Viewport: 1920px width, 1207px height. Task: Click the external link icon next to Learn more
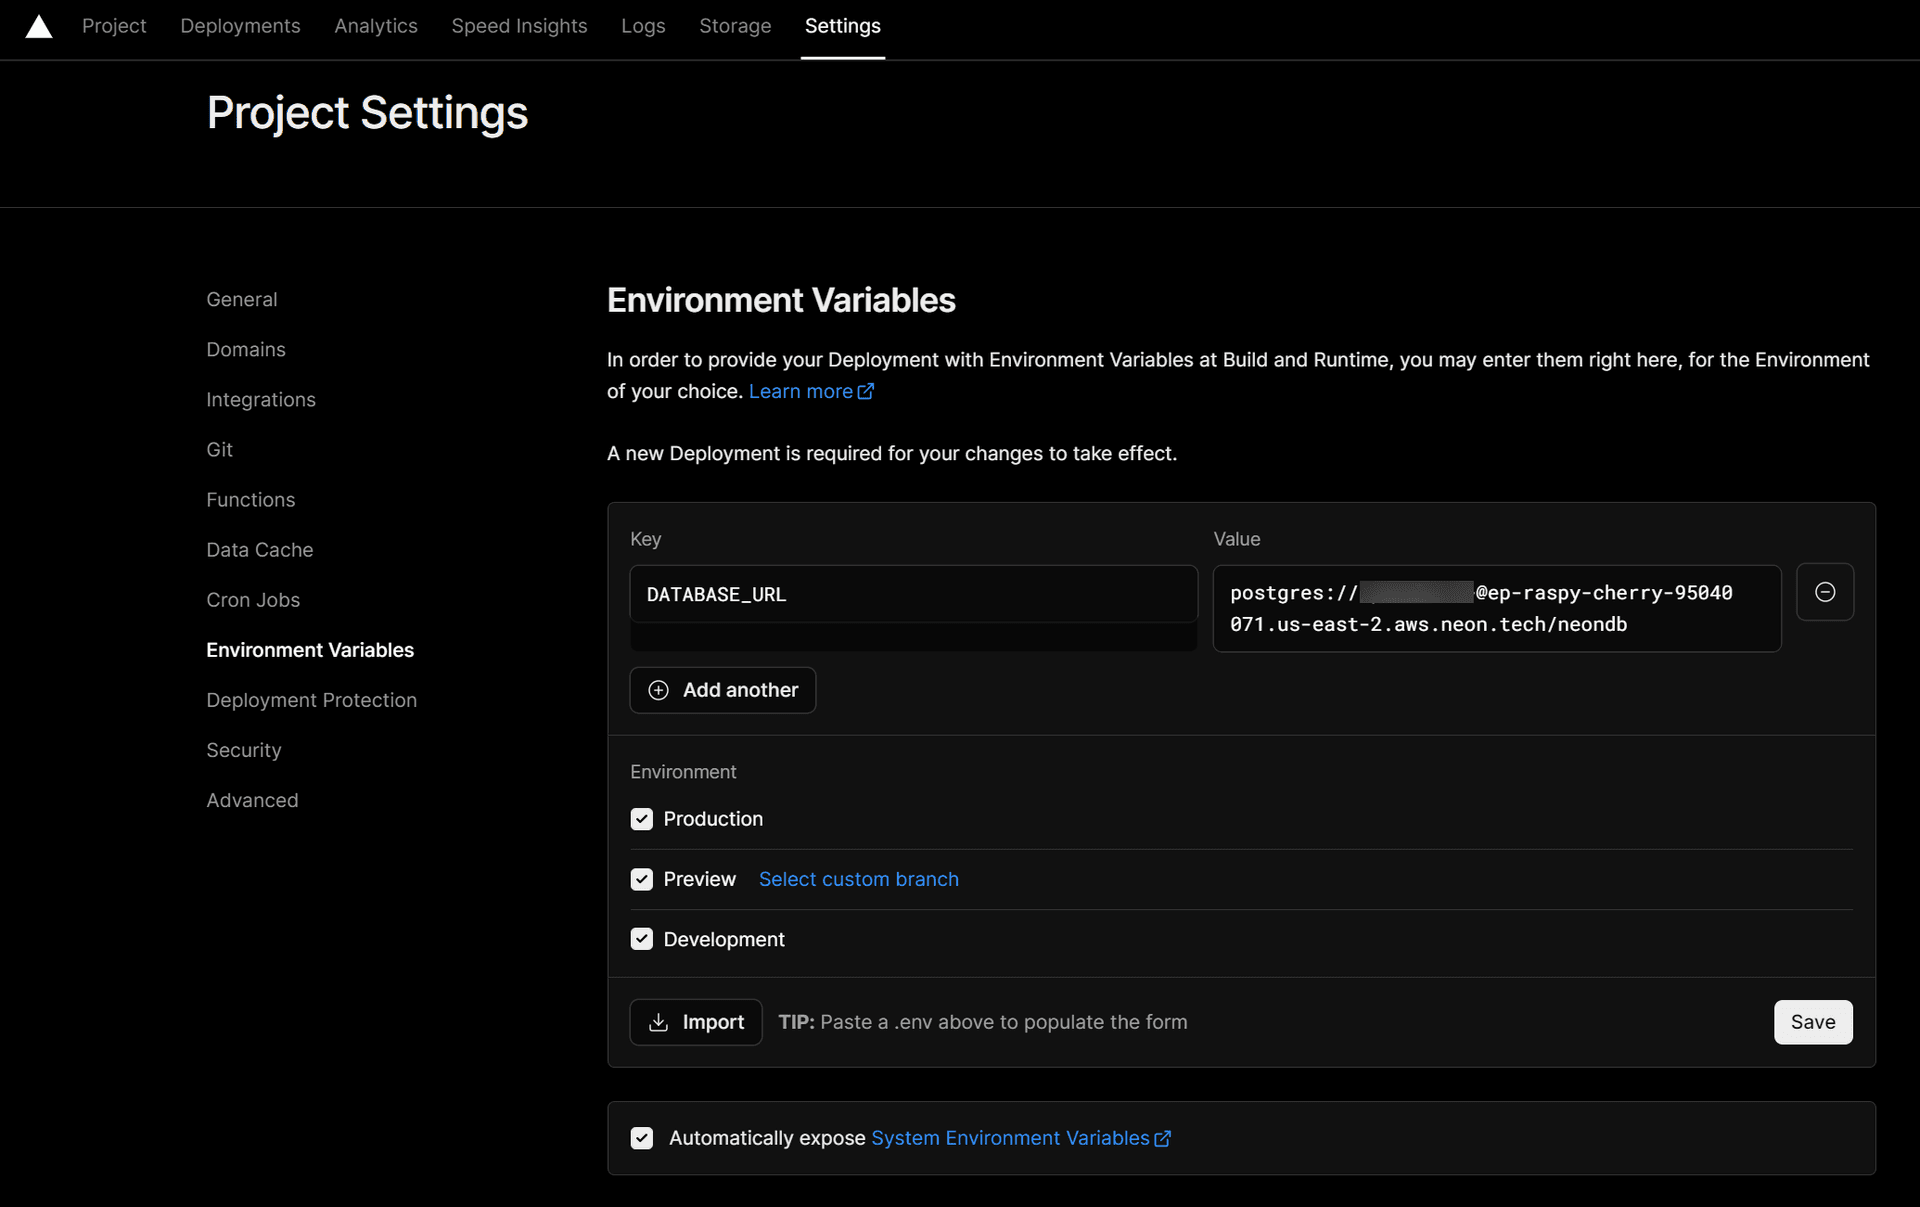click(866, 391)
